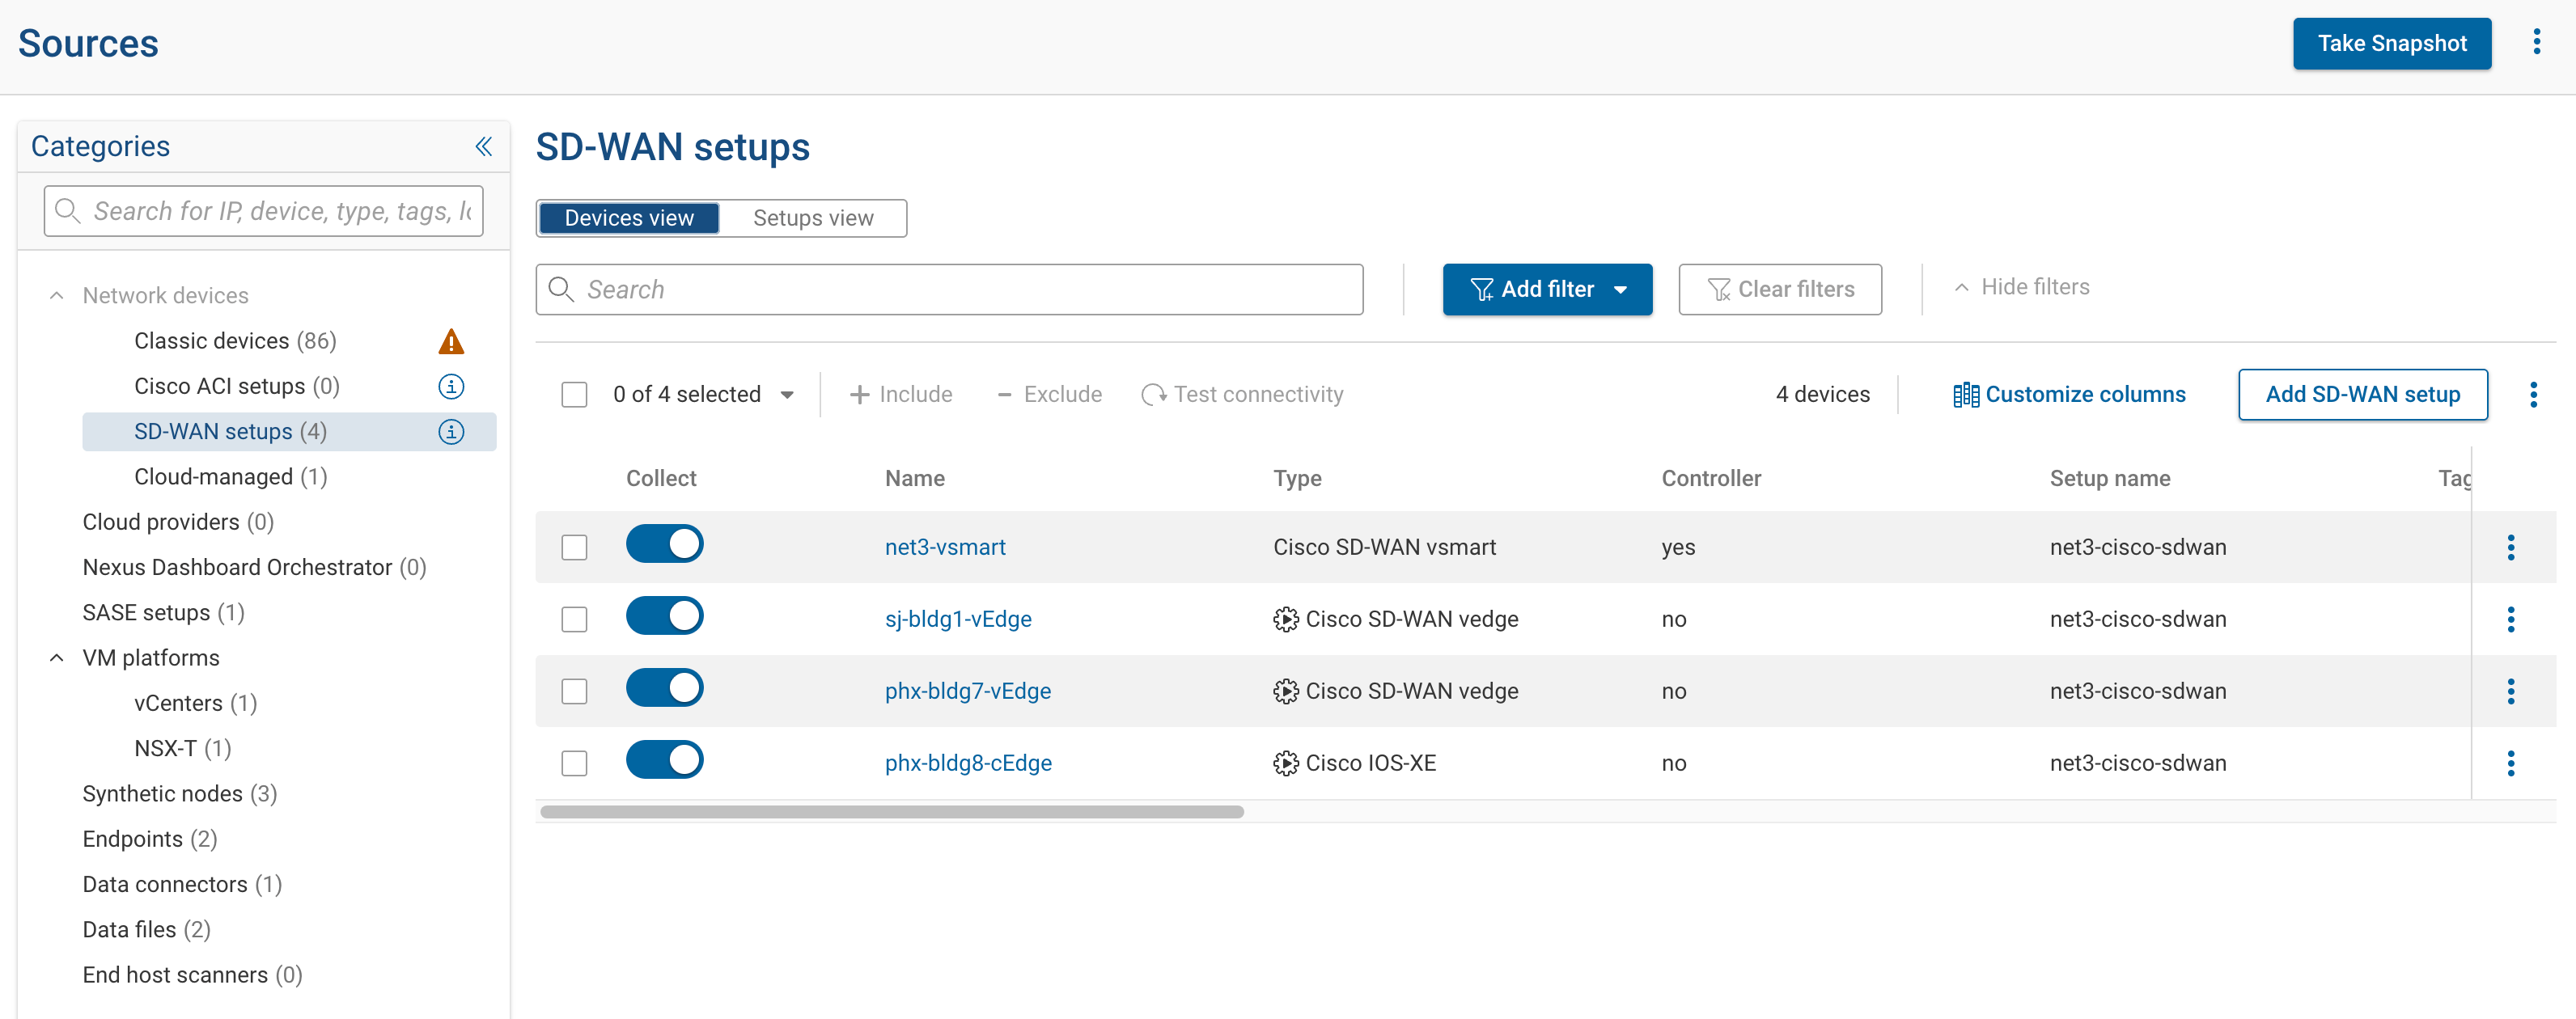Click the info icon next to SD-WAN setups
This screenshot has height=1019, width=2576.
[451, 432]
